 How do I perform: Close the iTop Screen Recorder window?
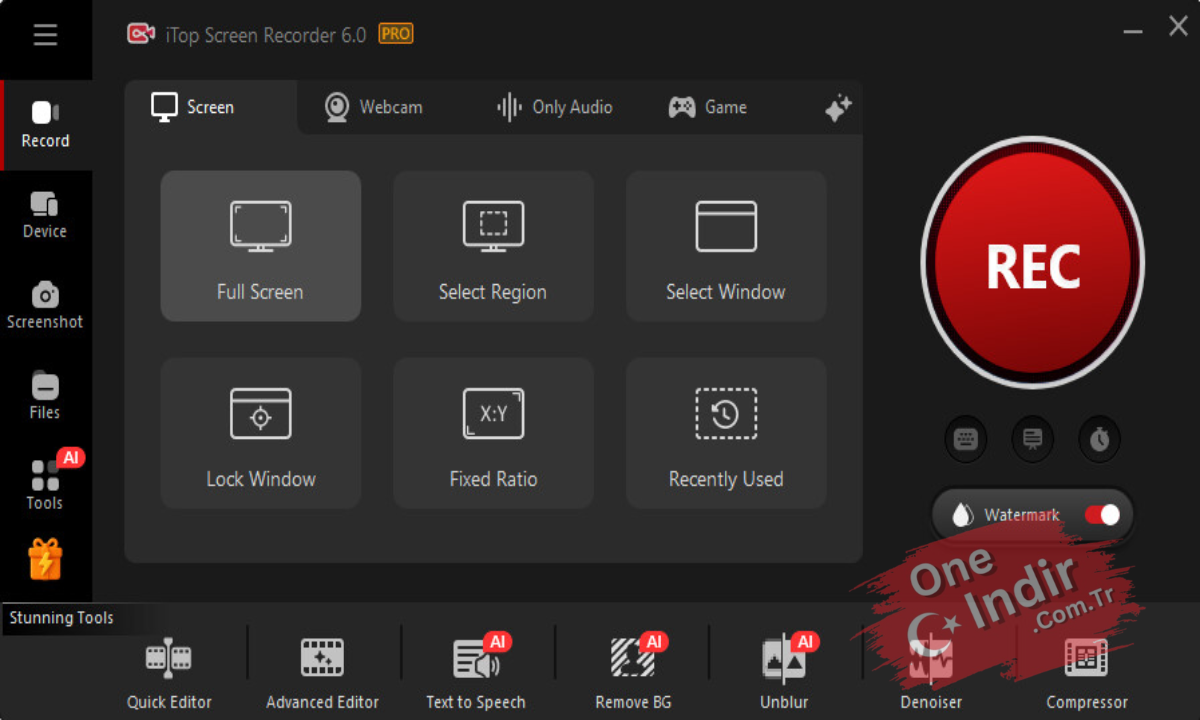(x=1178, y=28)
